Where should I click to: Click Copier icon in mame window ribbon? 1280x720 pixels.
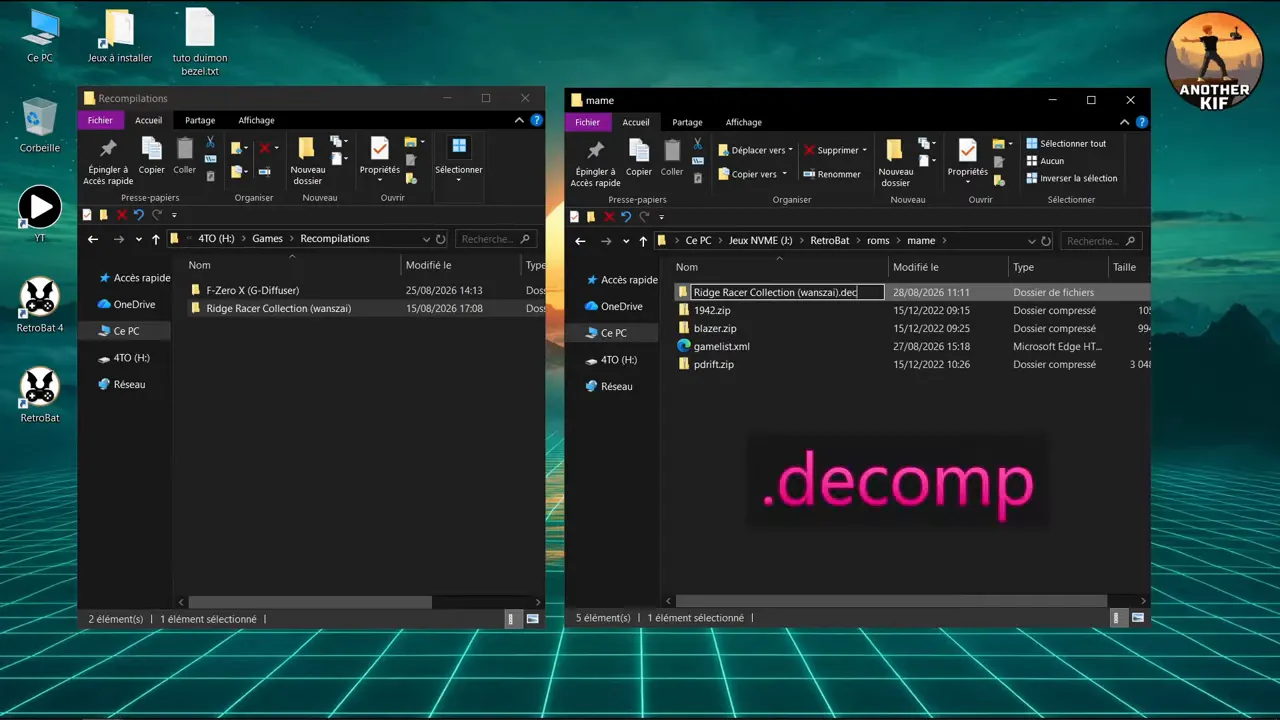[x=639, y=158]
